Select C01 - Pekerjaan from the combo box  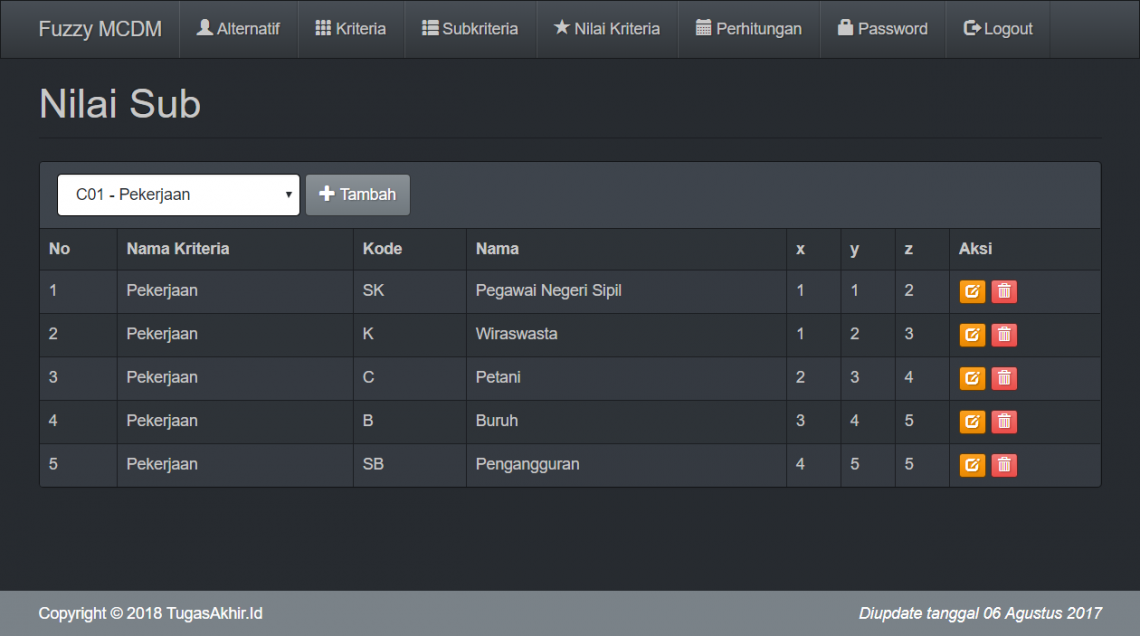click(178, 194)
